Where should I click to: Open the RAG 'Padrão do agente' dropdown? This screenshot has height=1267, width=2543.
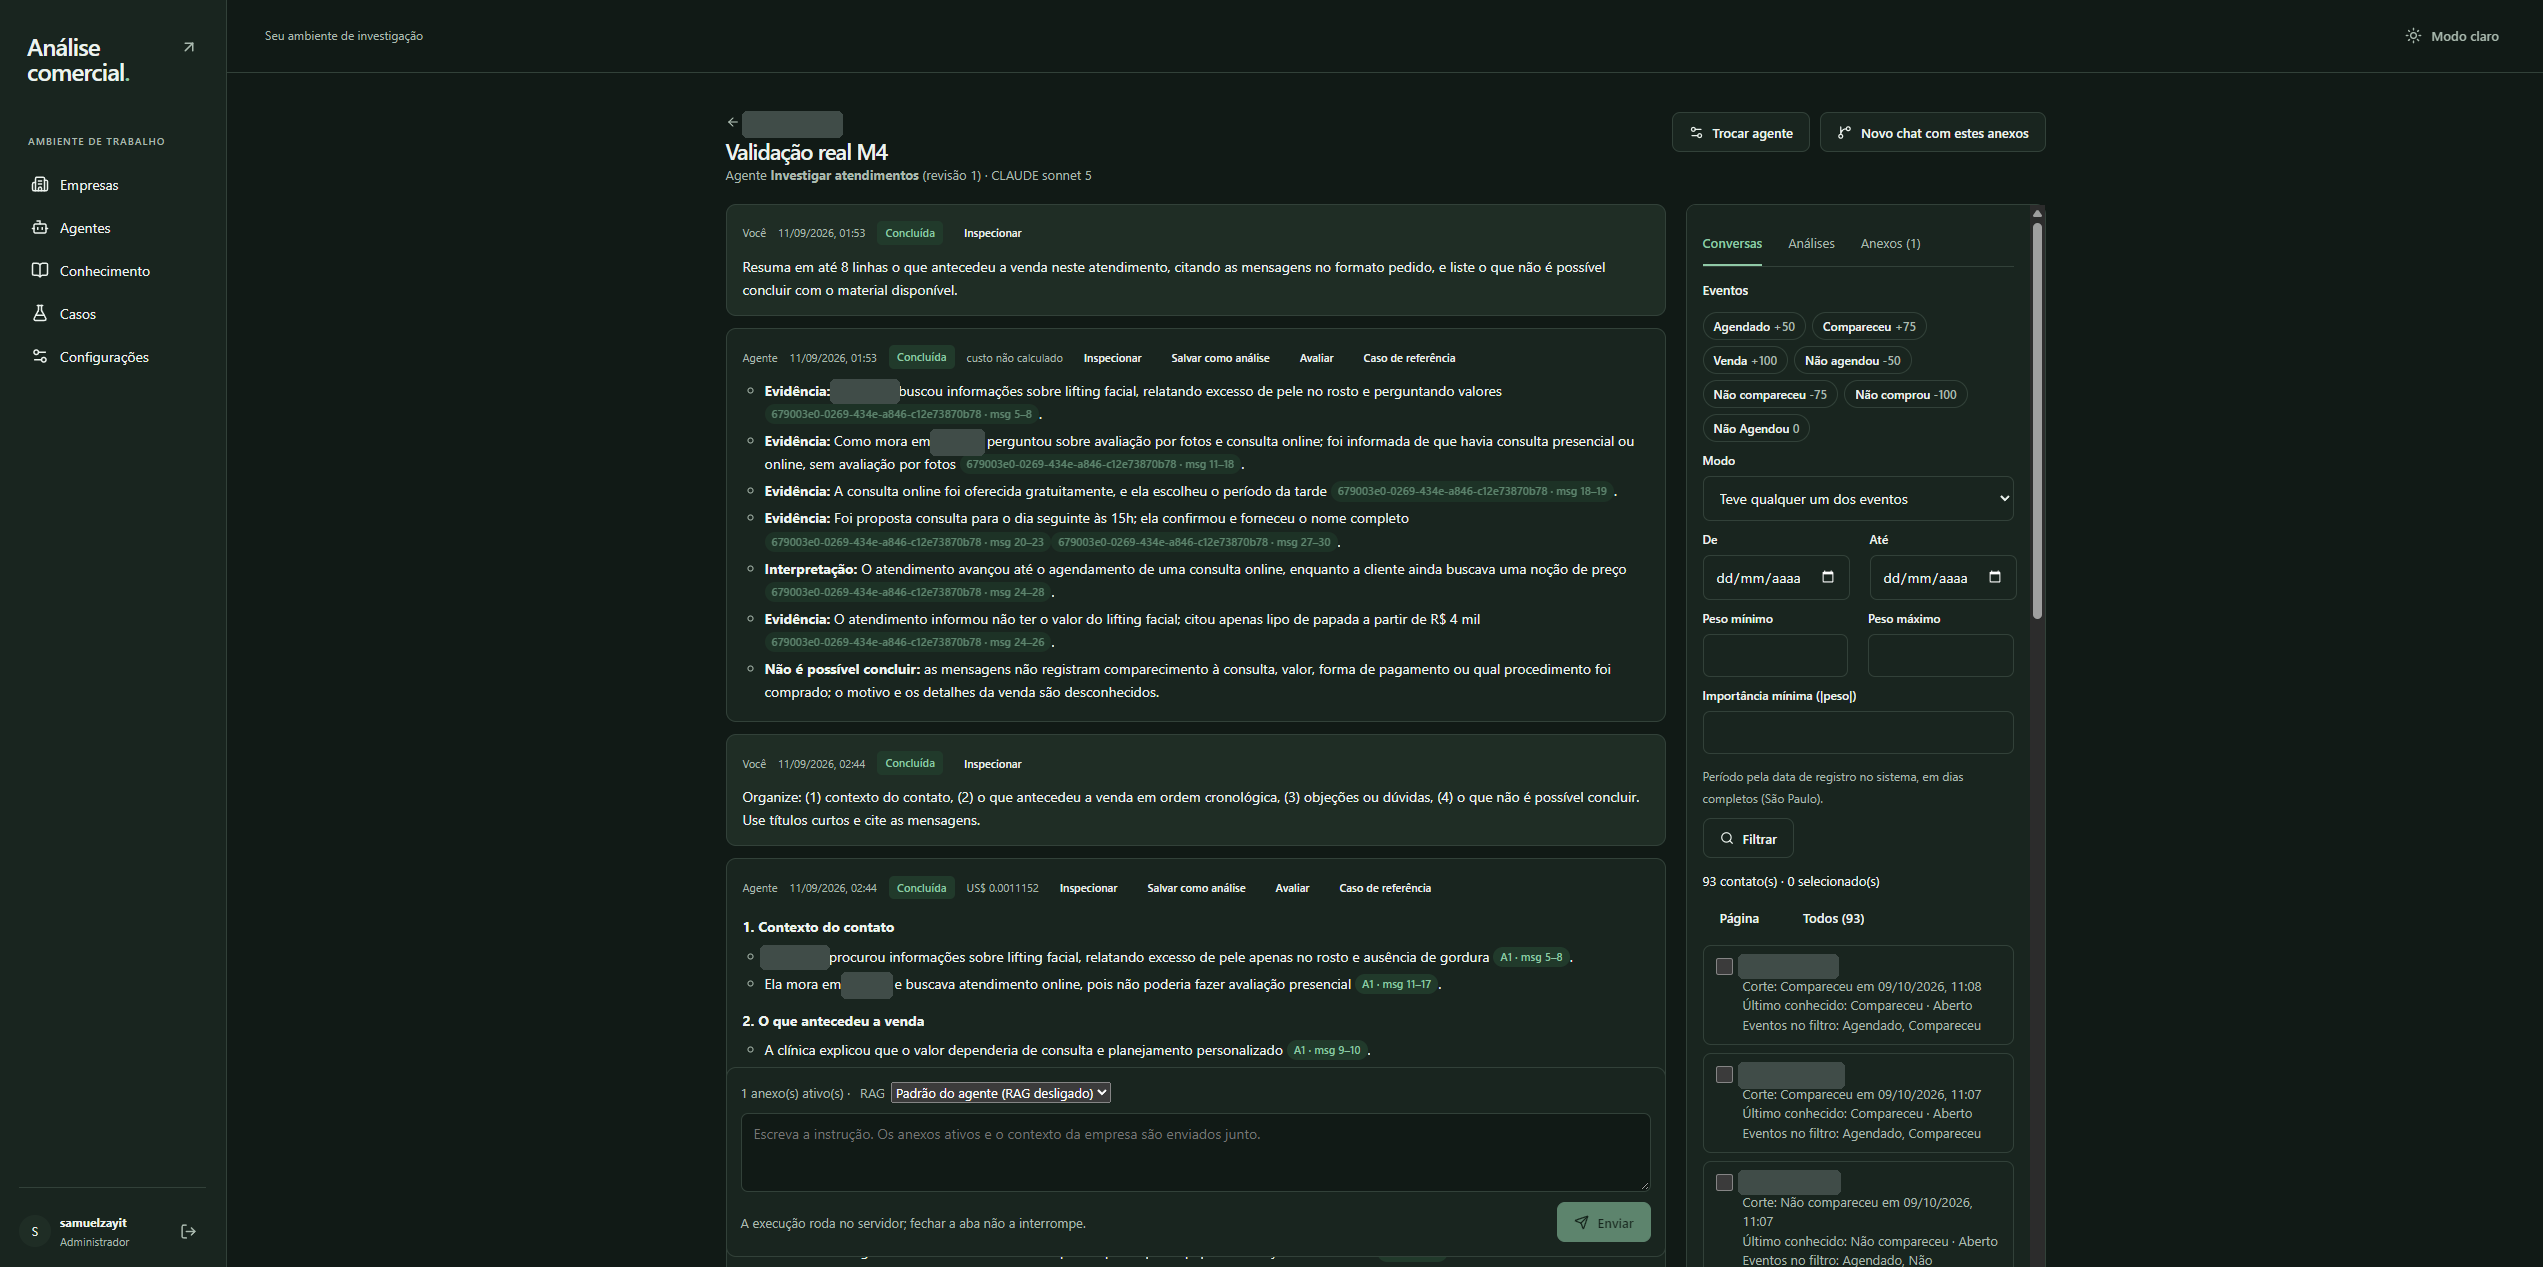[x=1000, y=1093]
